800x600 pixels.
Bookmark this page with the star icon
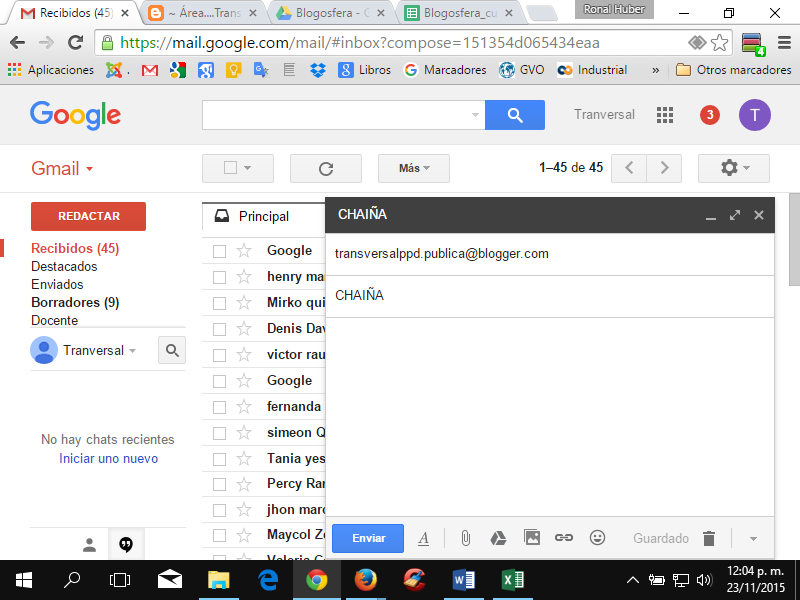point(719,43)
